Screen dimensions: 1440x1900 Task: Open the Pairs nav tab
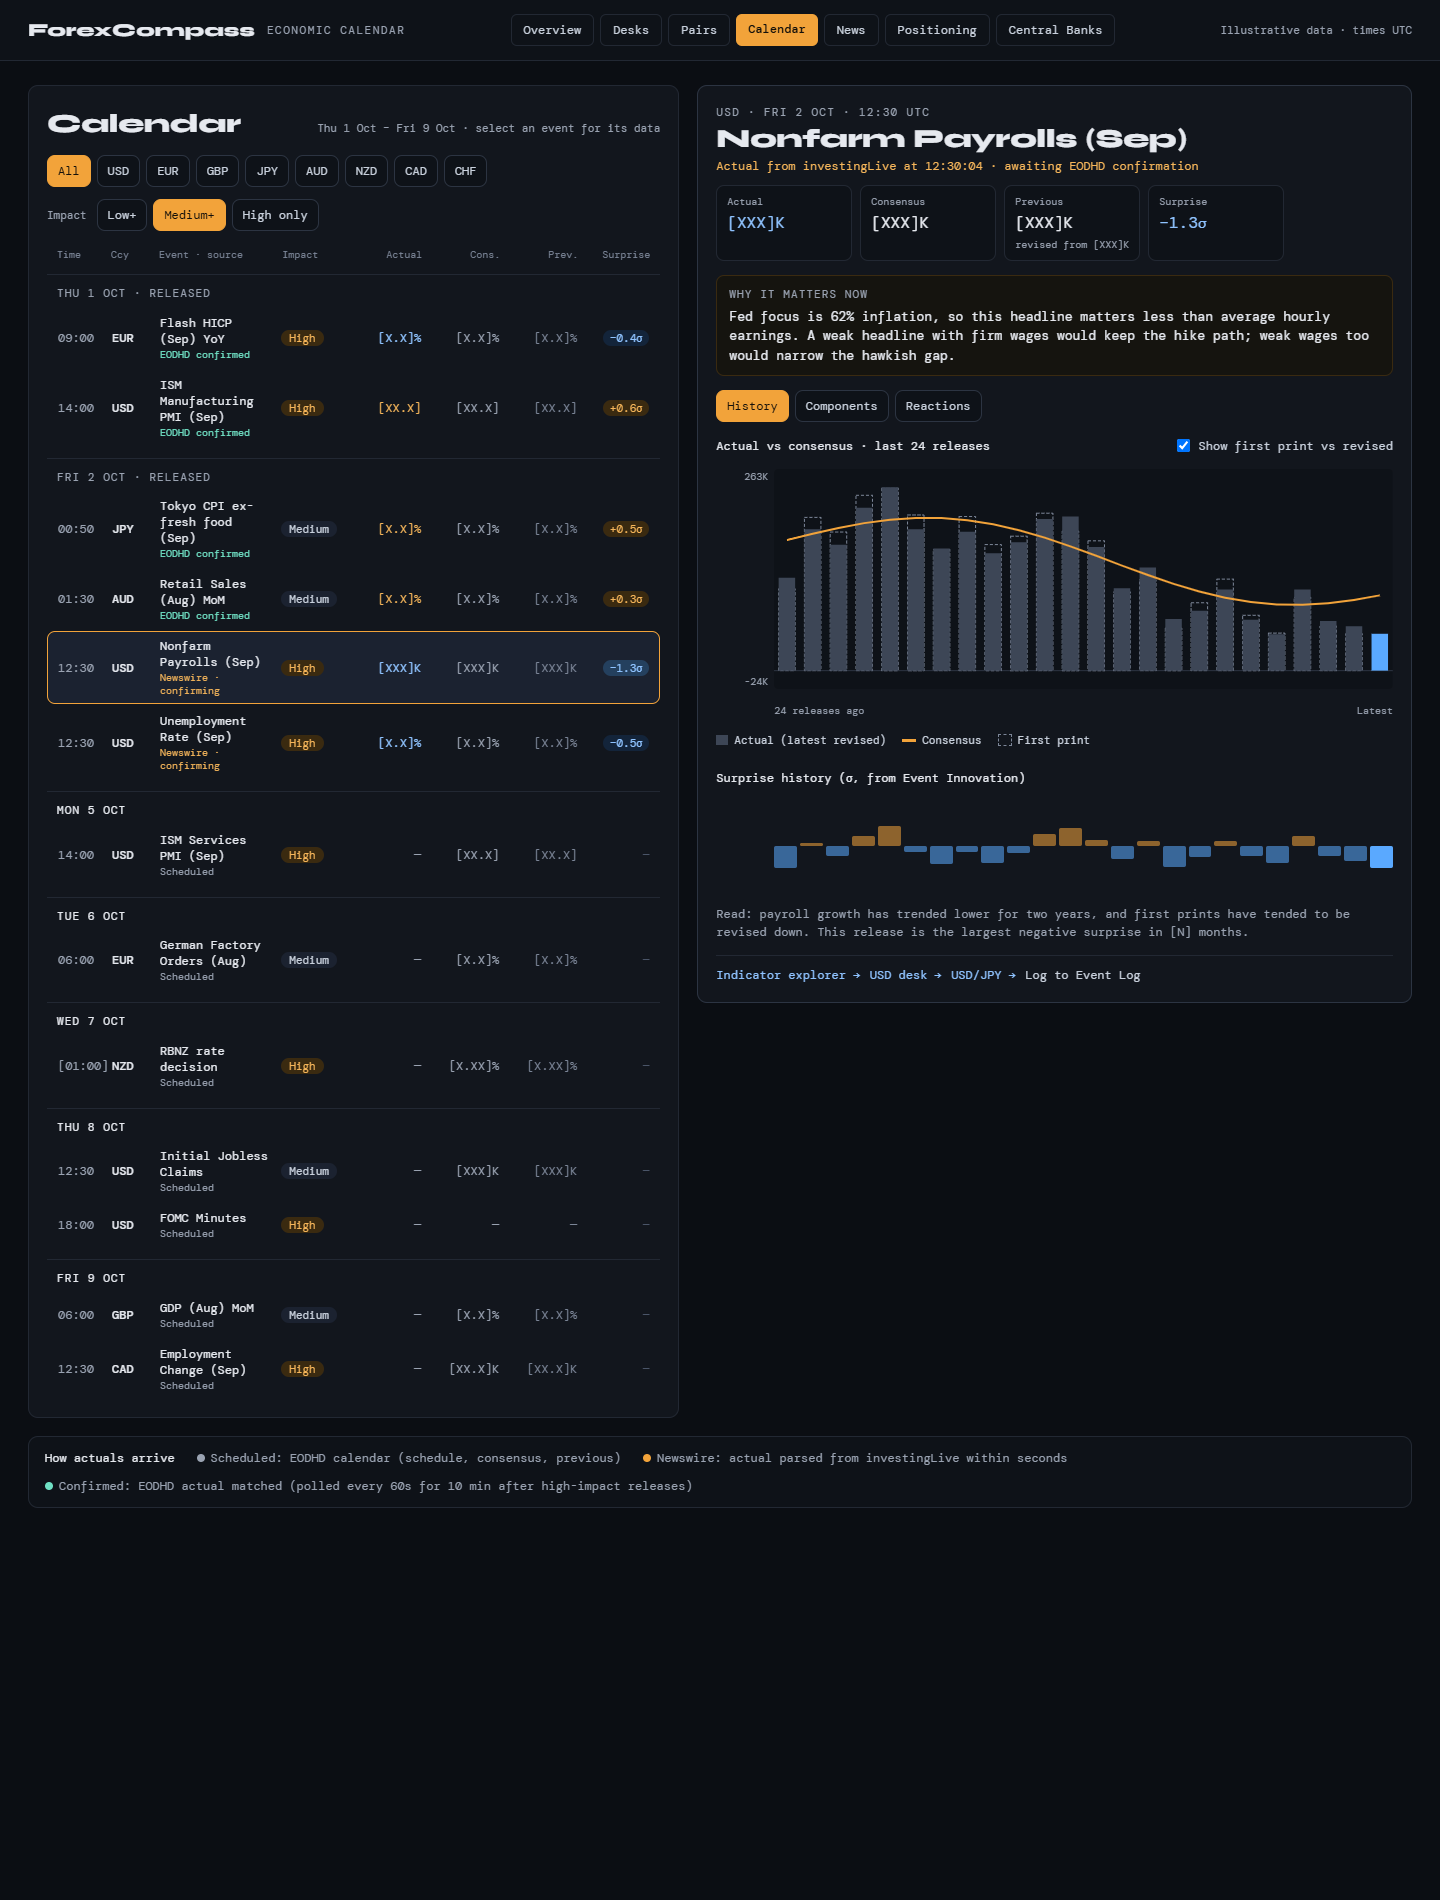pyautogui.click(x=699, y=30)
